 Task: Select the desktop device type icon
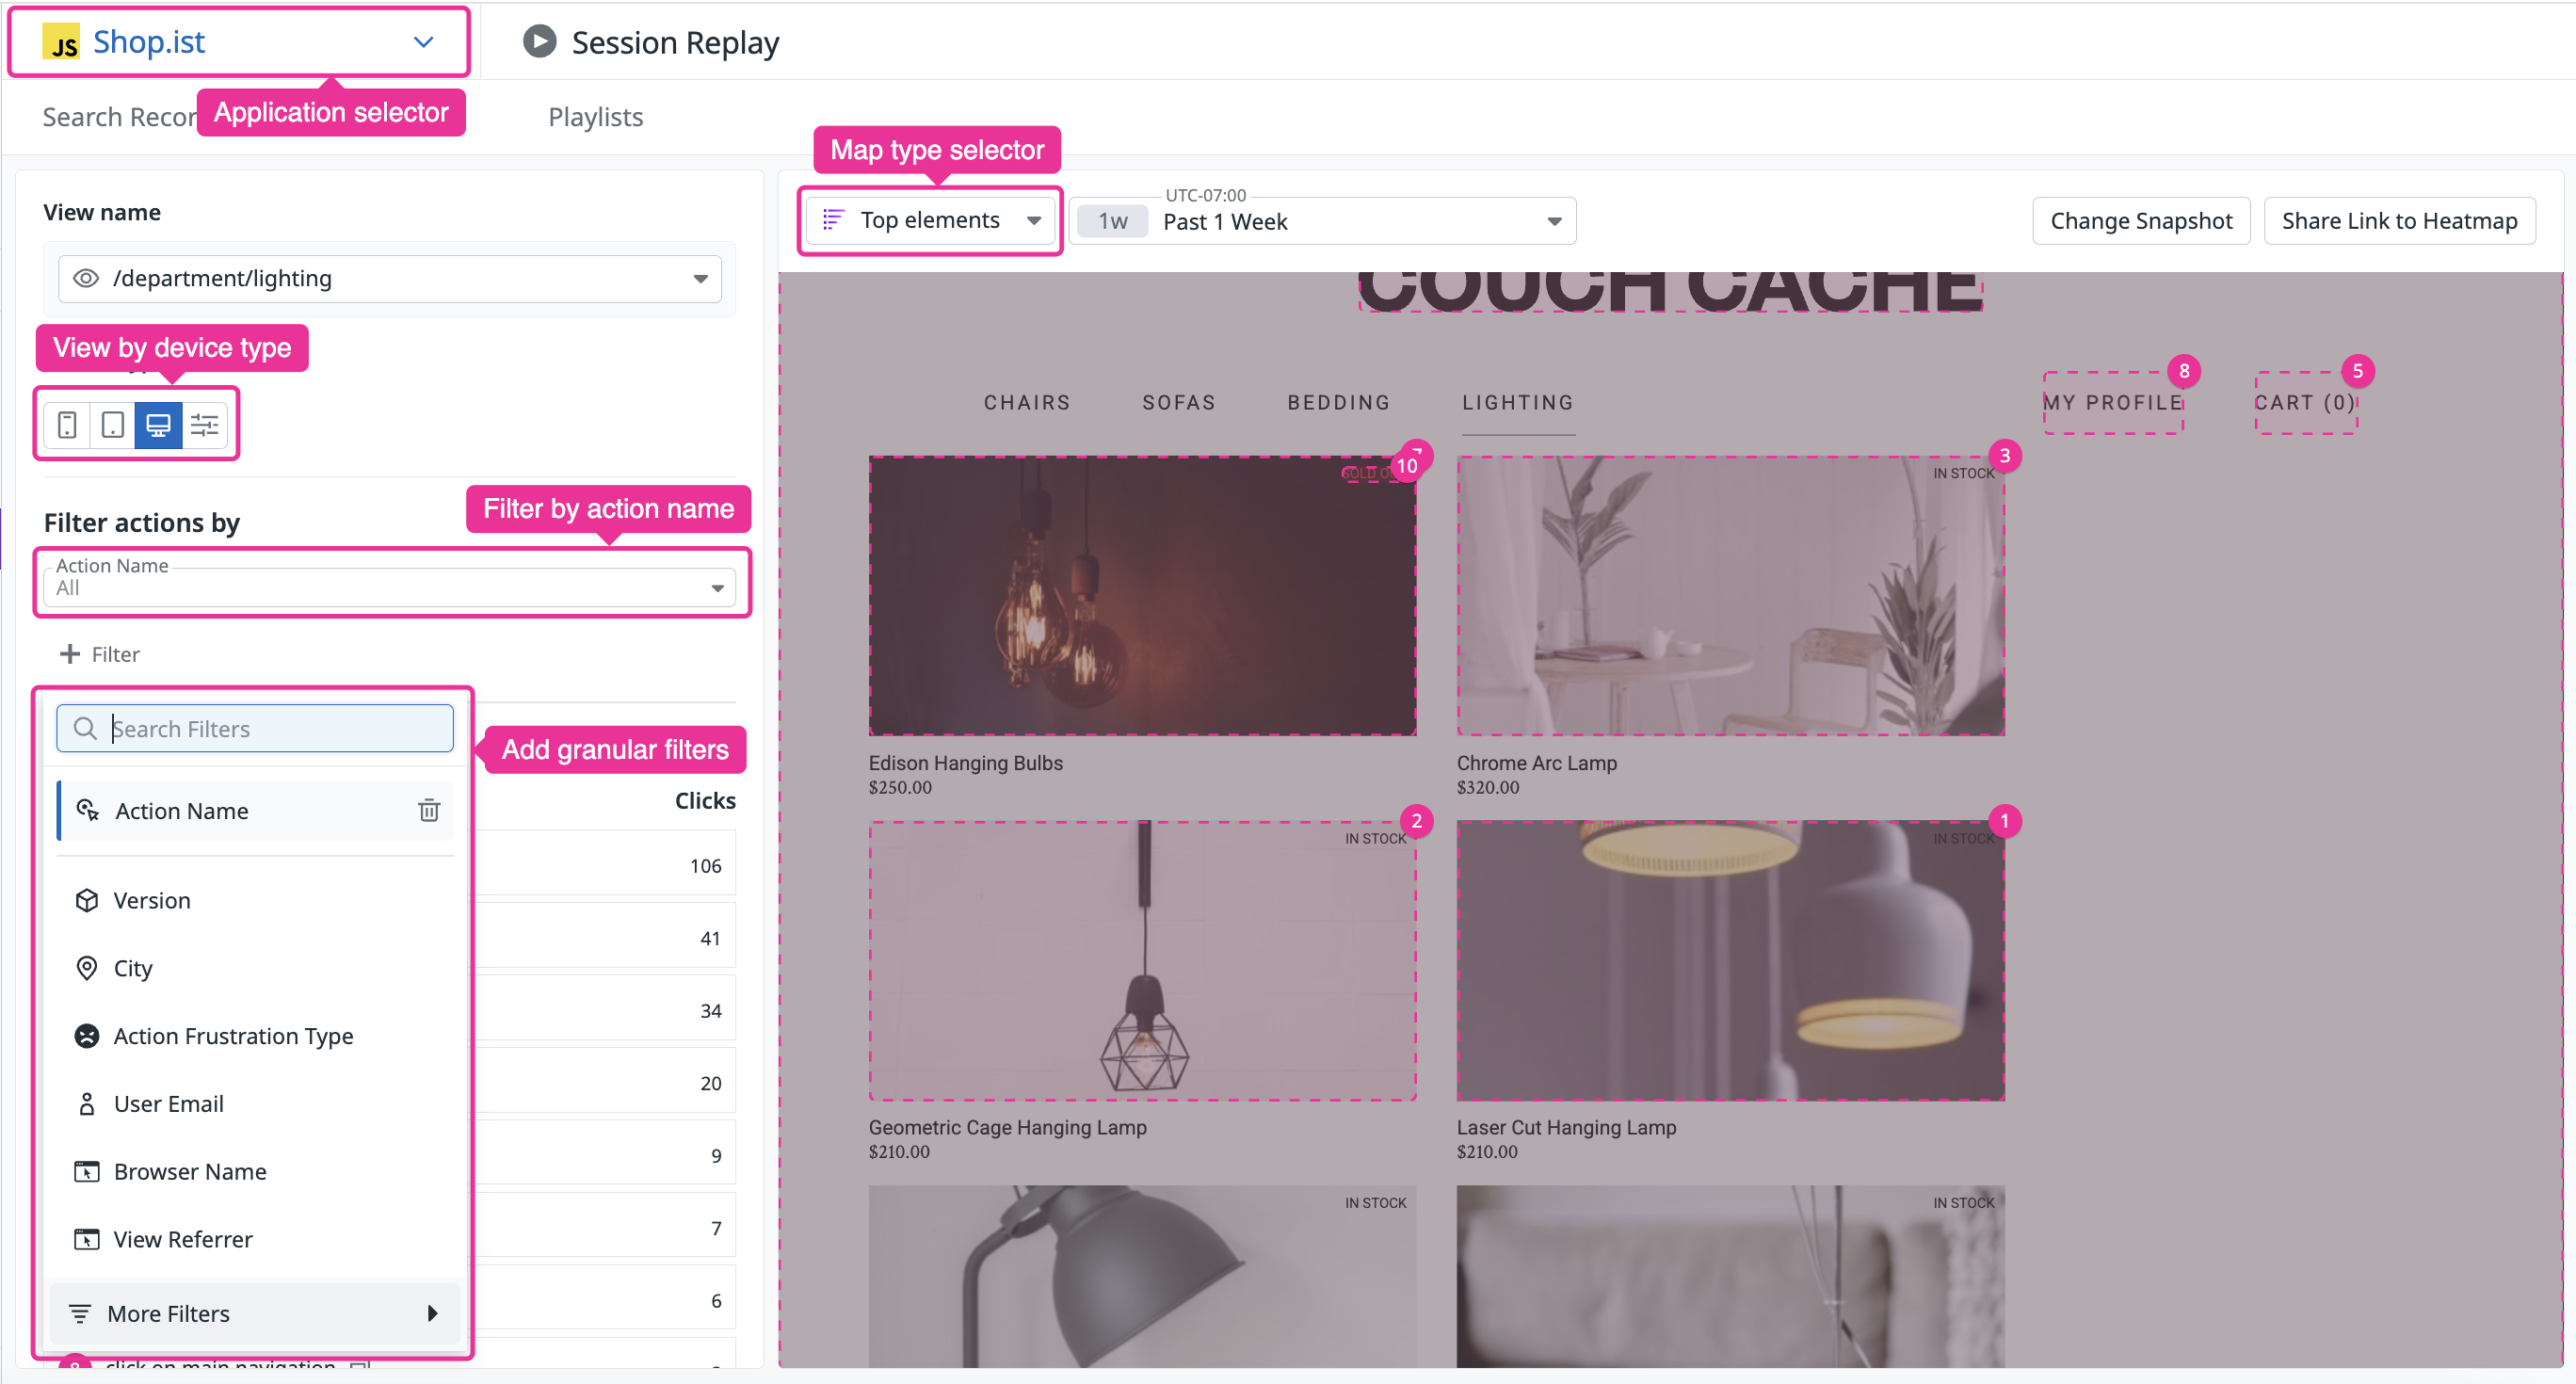click(x=158, y=425)
